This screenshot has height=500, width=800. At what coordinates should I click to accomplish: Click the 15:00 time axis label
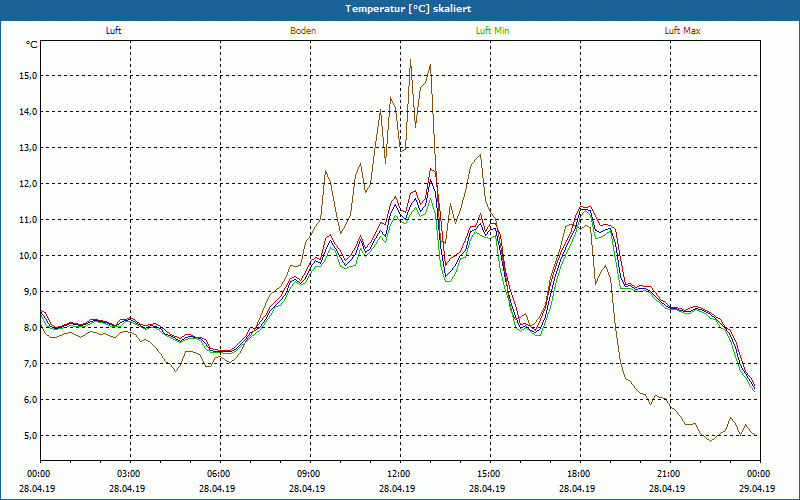click(x=488, y=474)
